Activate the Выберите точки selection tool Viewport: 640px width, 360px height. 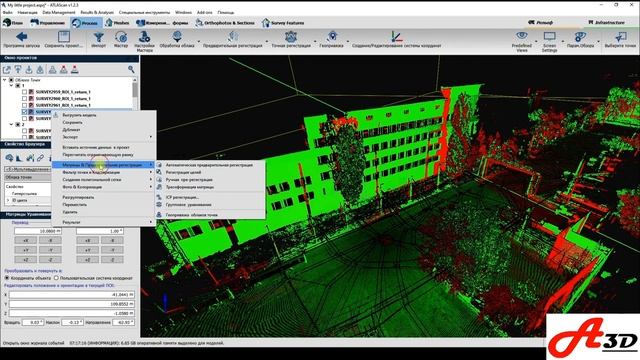[x=620, y=37]
